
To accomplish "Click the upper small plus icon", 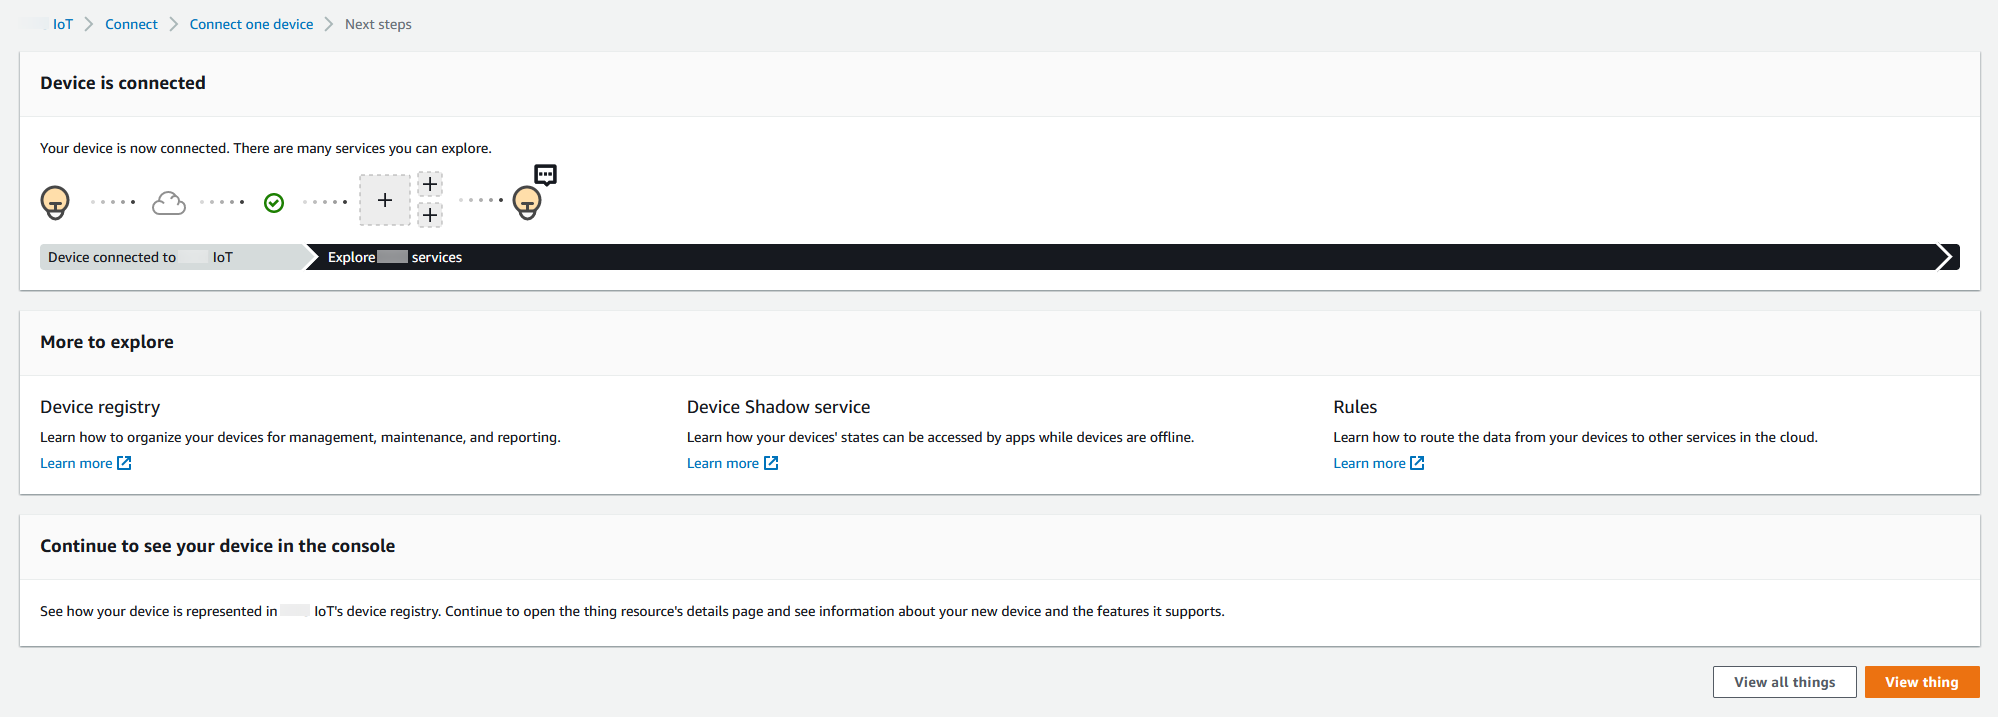I will coord(430,184).
